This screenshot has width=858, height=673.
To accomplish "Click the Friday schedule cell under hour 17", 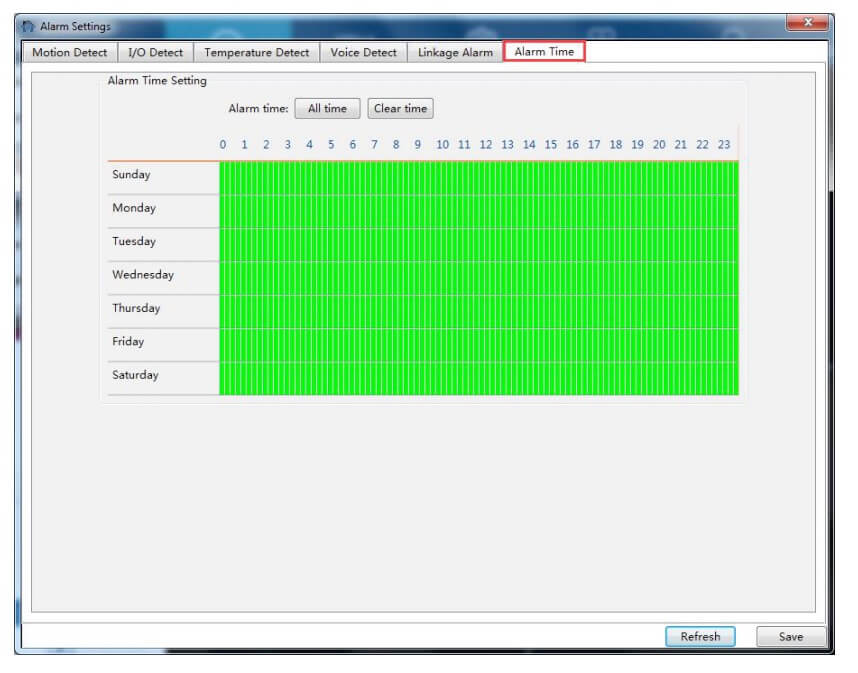I will tap(598, 345).
